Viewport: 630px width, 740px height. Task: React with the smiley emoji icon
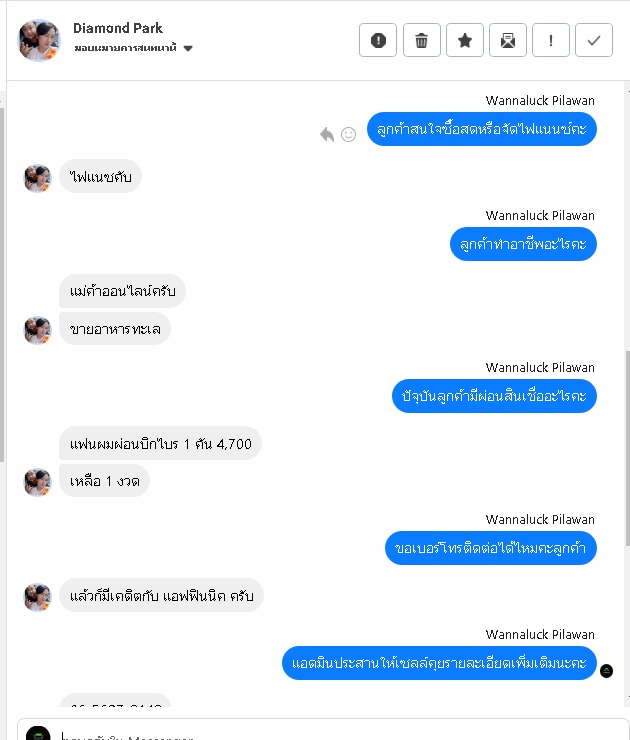(348, 135)
